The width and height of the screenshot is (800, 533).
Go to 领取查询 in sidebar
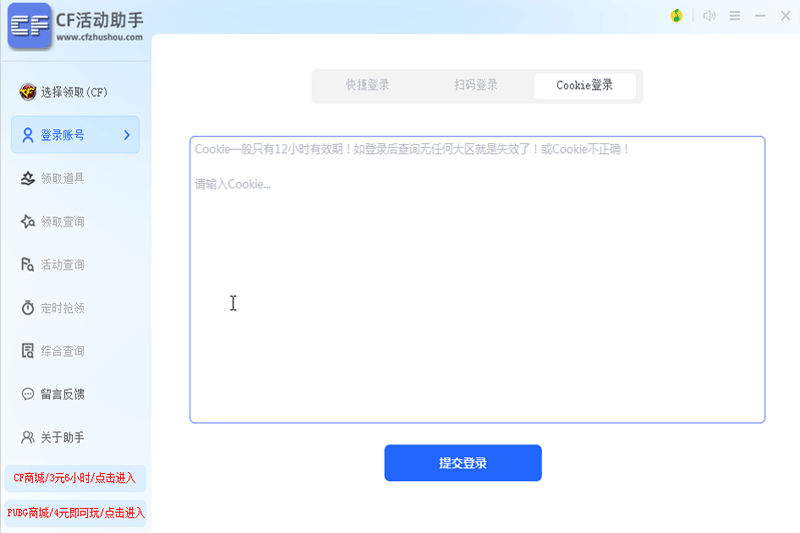76,221
